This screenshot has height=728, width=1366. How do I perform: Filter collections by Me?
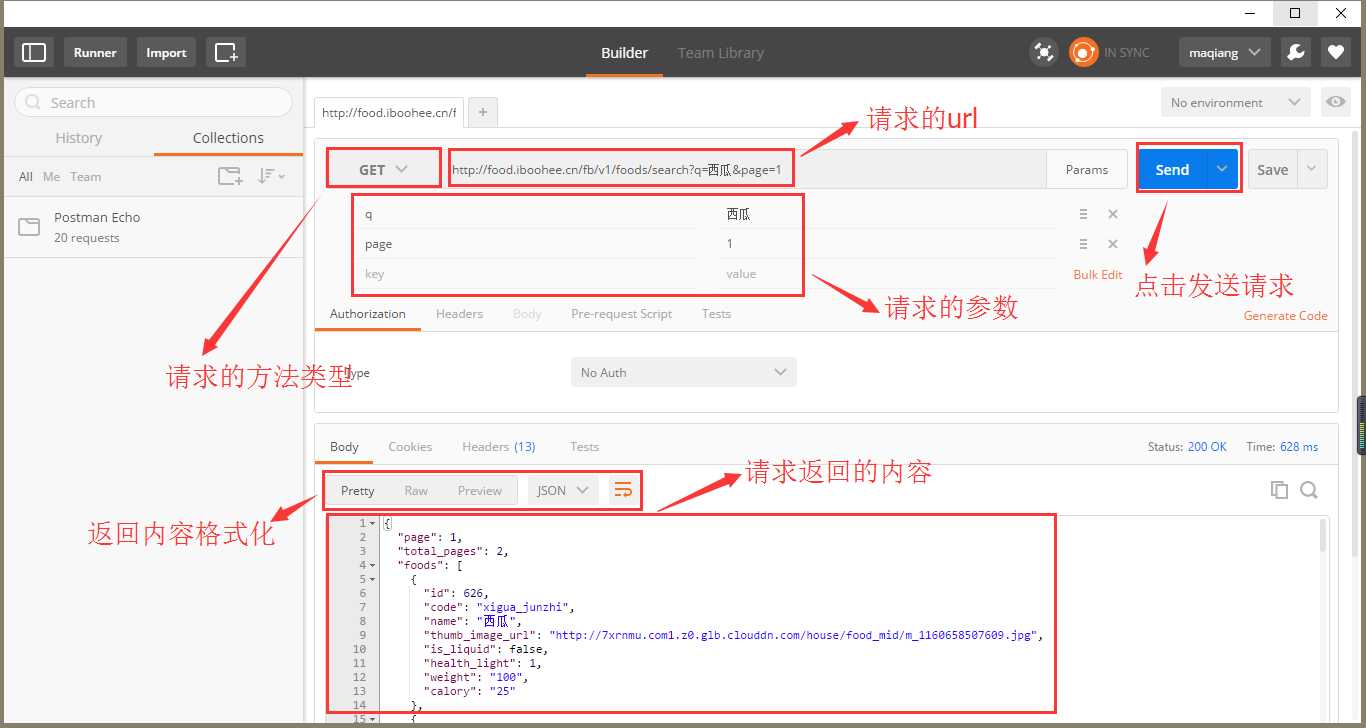(x=51, y=176)
